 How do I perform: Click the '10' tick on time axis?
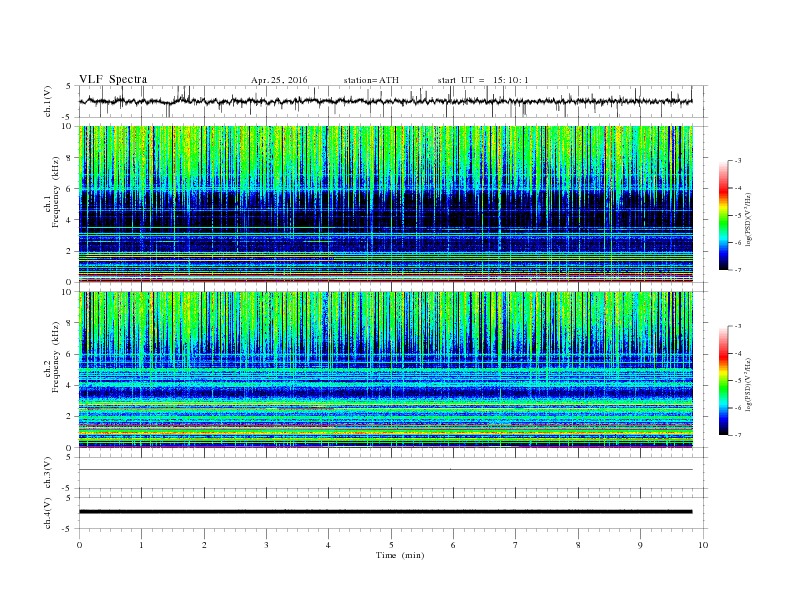[x=703, y=545]
